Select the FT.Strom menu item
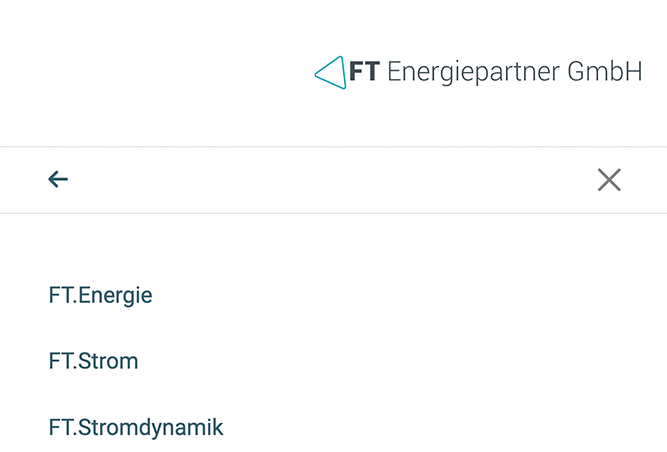This screenshot has width=667, height=452. tap(94, 361)
